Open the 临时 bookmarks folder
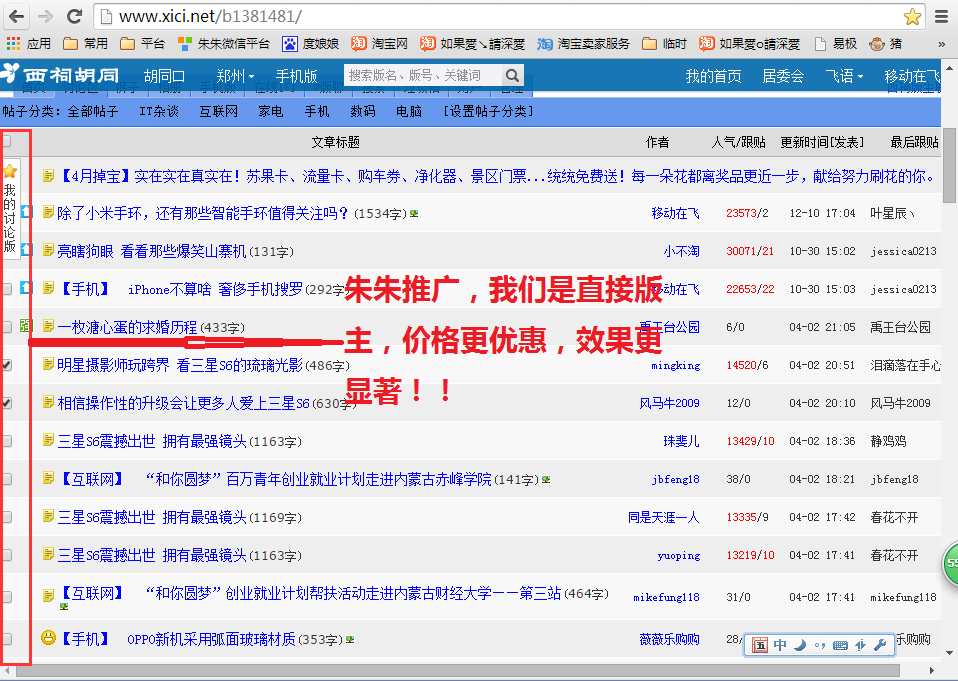The image size is (958, 681). (664, 43)
